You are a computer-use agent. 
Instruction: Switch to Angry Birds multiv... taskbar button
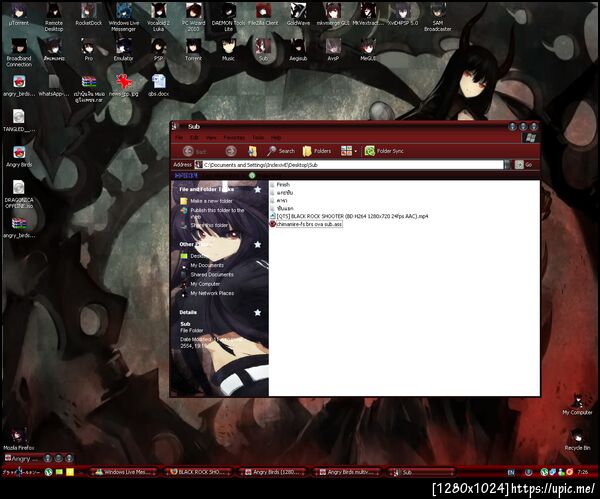point(349,472)
